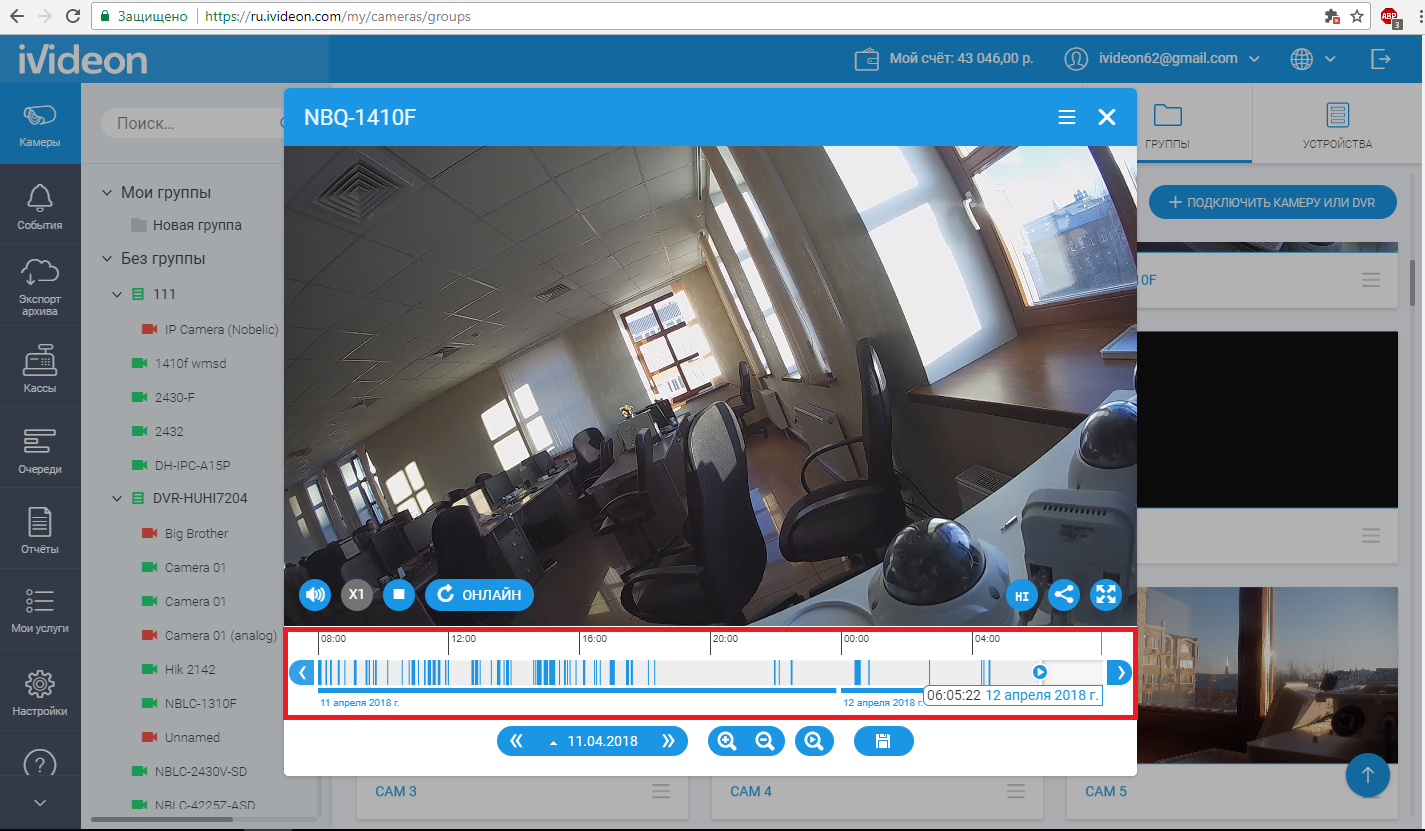Viewport: 1425px width, 831px height.
Task: Open the NBQ-1410F player hamburger menu
Action: 1067,117
